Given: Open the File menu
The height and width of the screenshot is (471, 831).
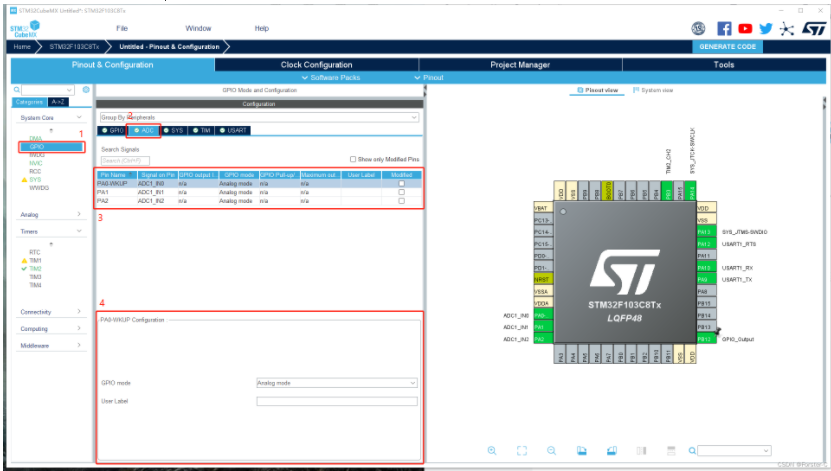Looking at the screenshot, I should pos(122,28).
